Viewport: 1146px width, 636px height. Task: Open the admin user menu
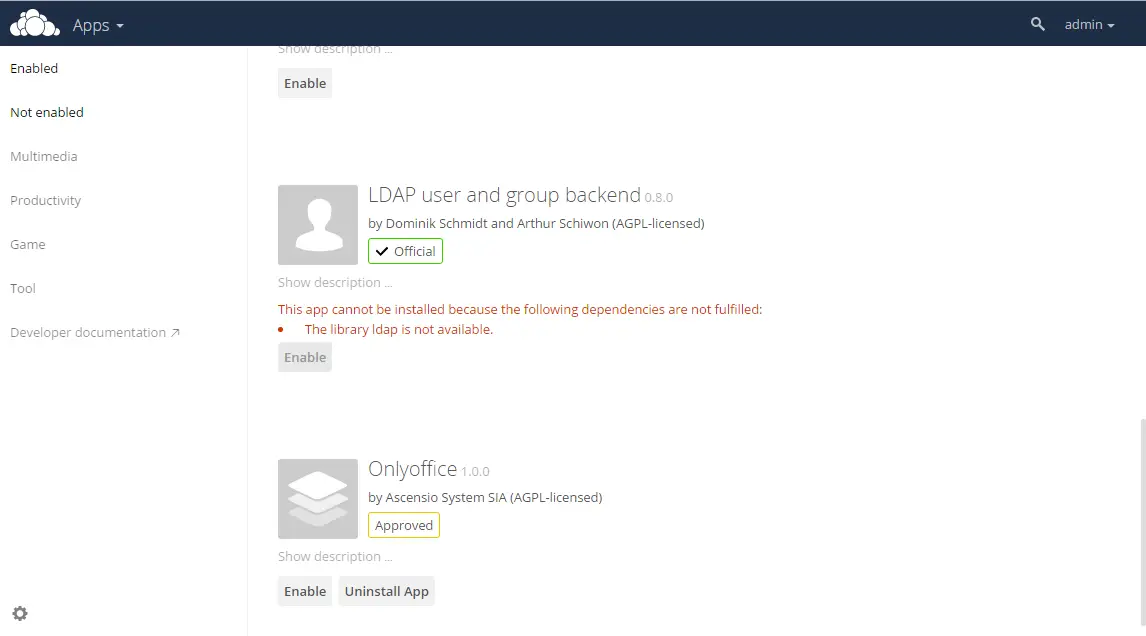click(1089, 24)
